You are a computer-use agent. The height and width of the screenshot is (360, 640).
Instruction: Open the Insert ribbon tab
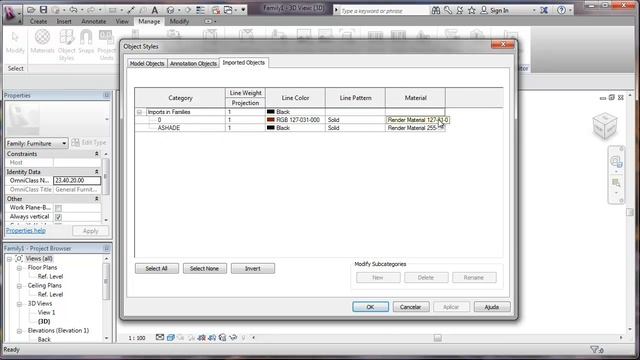pyautogui.click(x=64, y=21)
